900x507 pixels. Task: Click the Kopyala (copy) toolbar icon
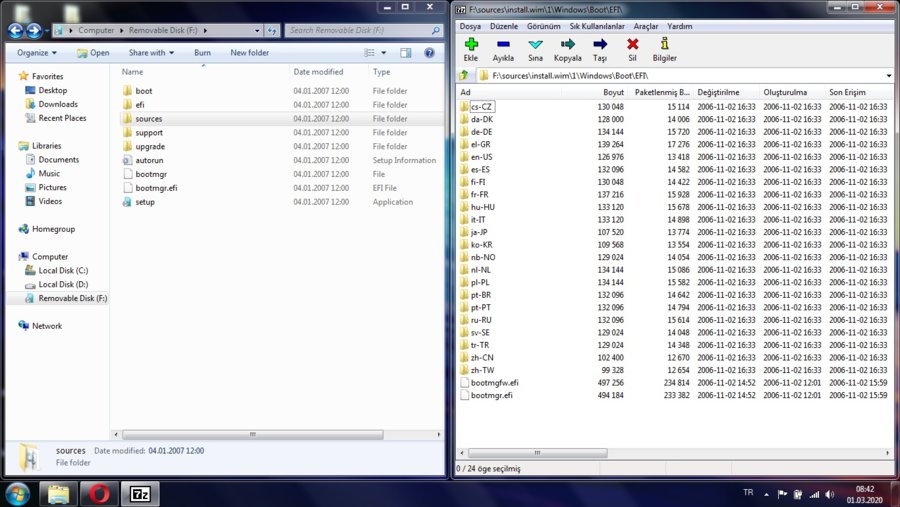click(x=567, y=47)
